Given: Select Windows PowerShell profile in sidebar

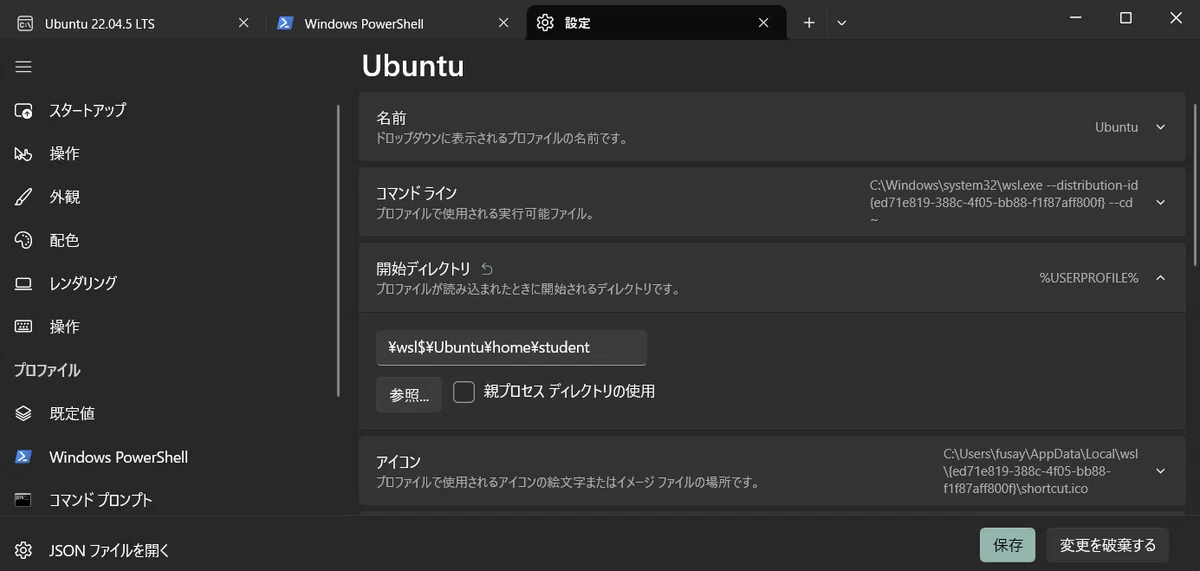Looking at the screenshot, I should (170, 457).
